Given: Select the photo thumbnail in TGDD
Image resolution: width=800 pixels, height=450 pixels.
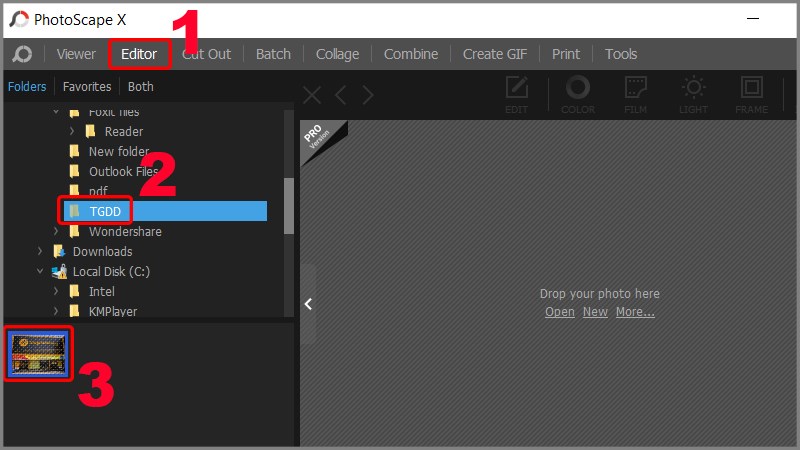Looking at the screenshot, I should tap(39, 354).
